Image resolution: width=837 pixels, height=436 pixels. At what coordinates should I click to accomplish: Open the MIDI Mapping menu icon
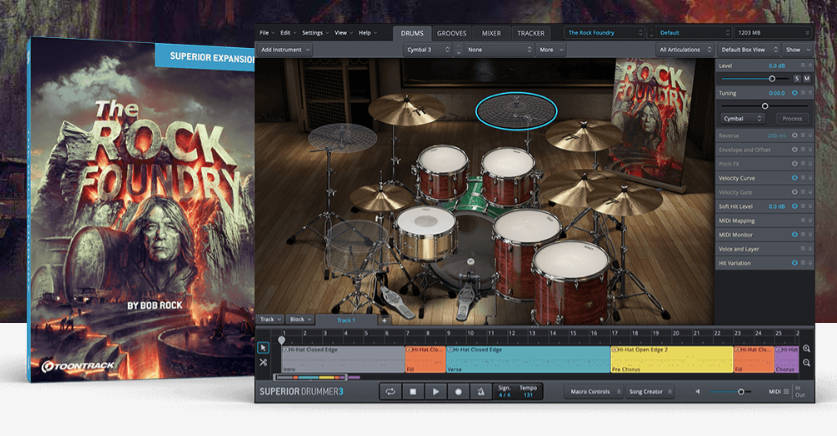(803, 220)
